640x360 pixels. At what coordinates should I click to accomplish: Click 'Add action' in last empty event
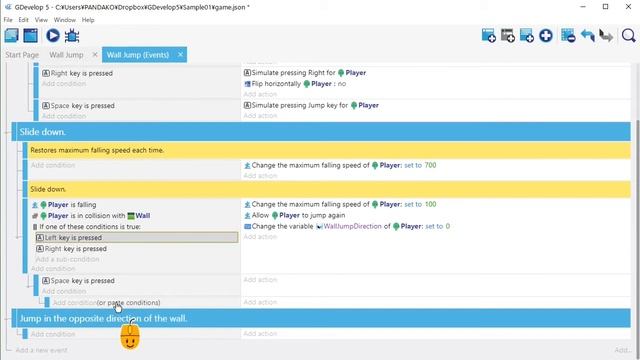pyautogui.click(x=260, y=333)
